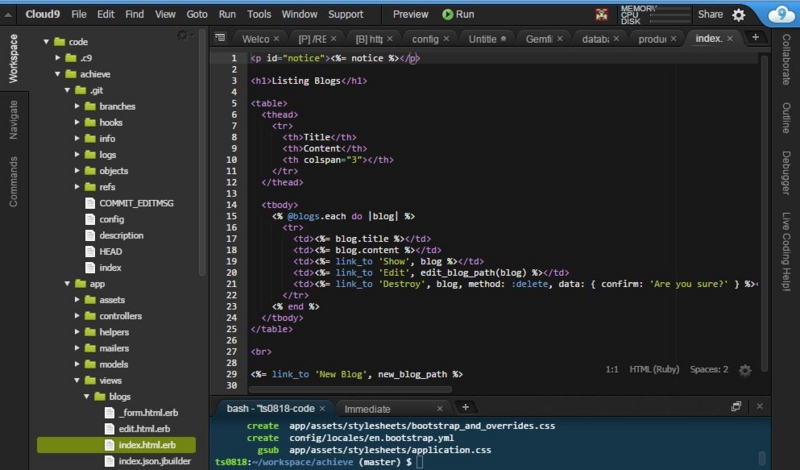Open the Navigate side panel
Image resolution: width=800 pixels, height=470 pixels.
(x=13, y=120)
